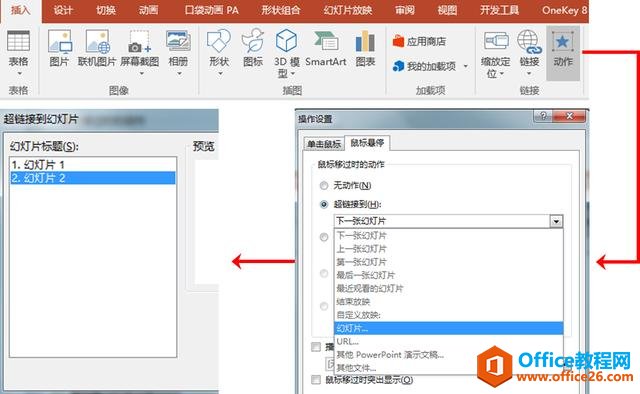Choose URL... from dropdown list

(449, 341)
